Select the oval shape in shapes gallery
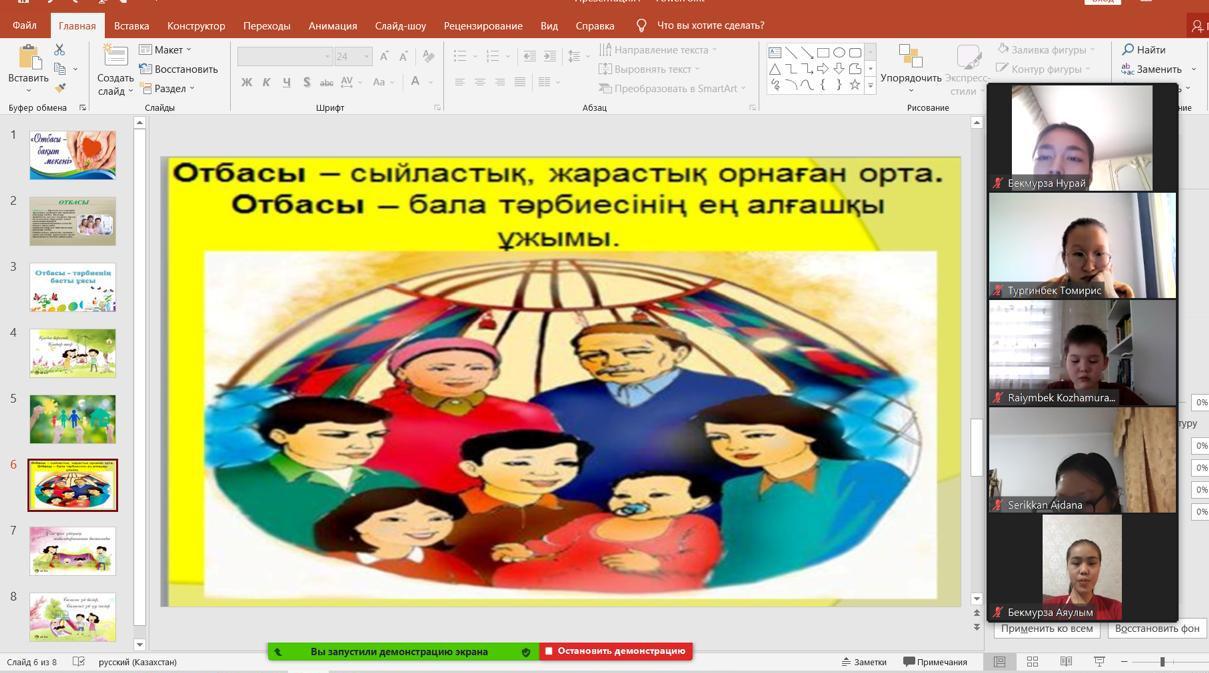 (839, 52)
